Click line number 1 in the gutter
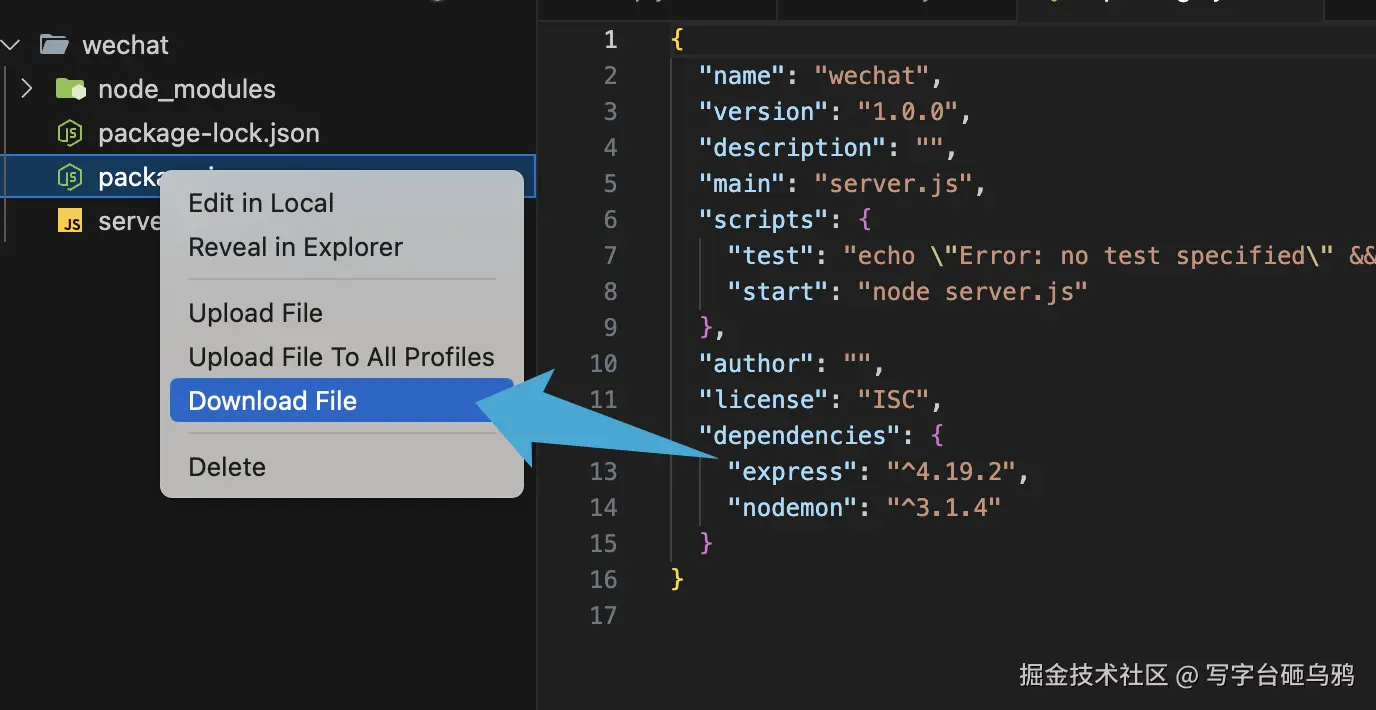Viewport: 1376px width, 710px height. tap(610, 40)
